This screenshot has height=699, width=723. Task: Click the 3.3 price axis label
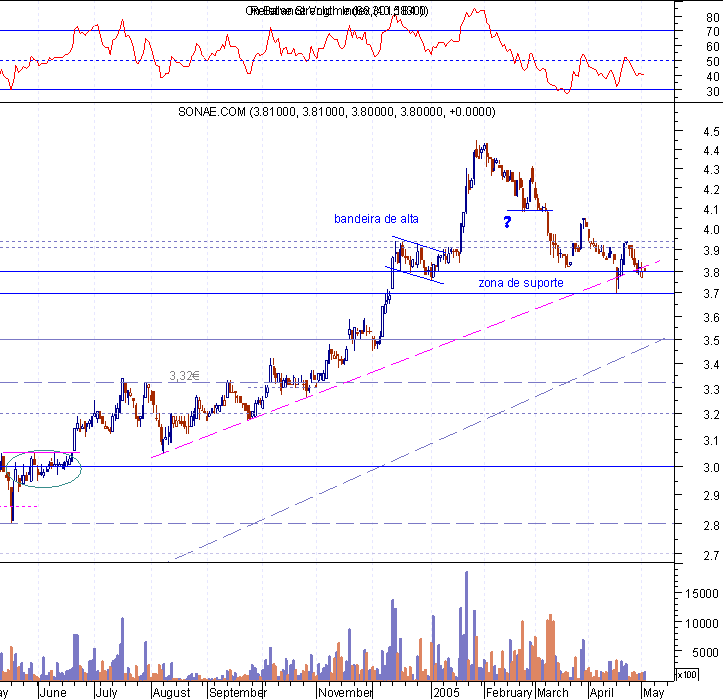coord(711,390)
